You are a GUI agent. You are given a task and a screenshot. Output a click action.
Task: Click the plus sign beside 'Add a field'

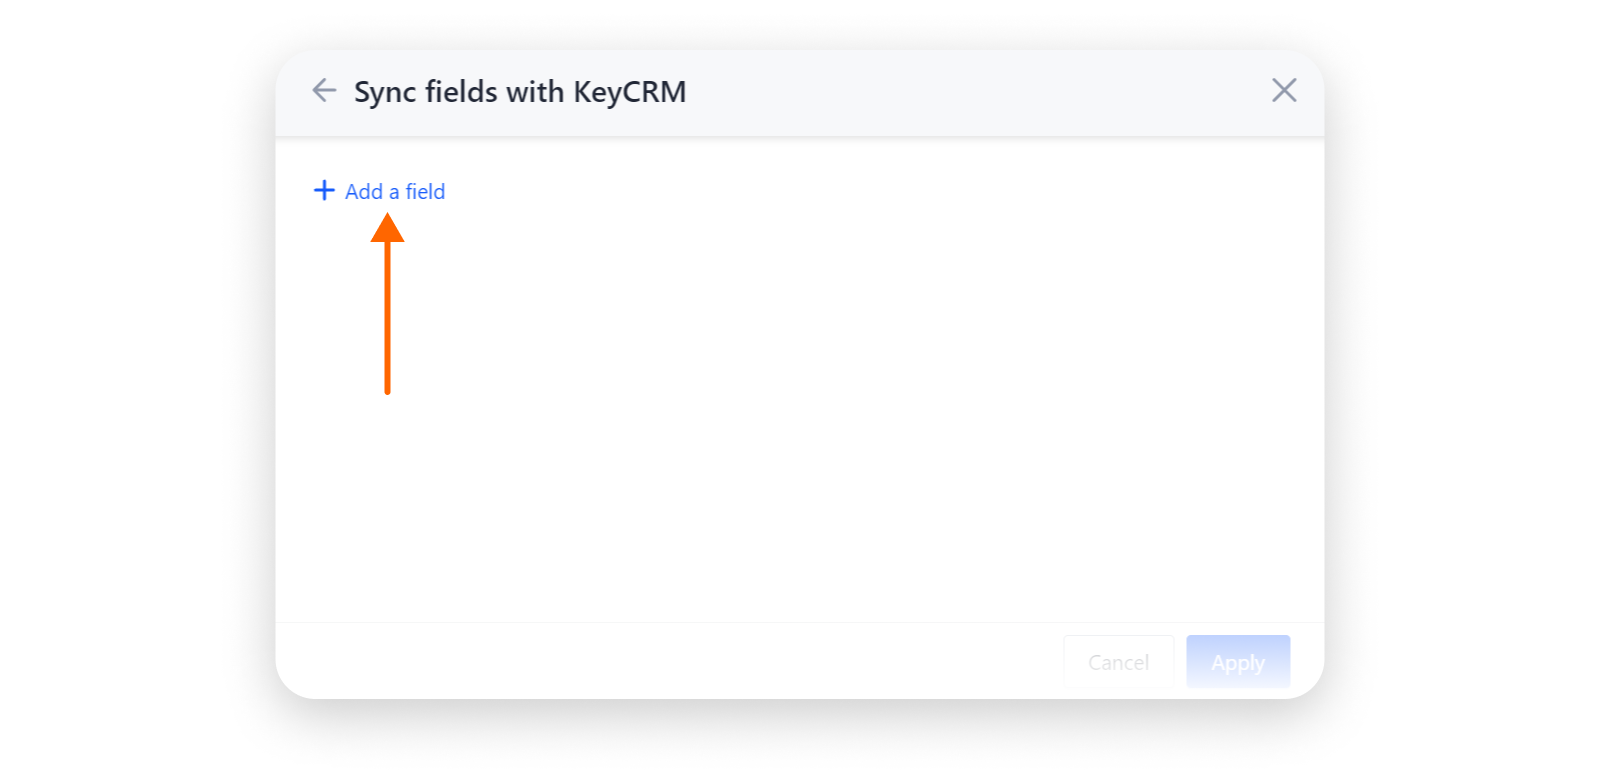(x=324, y=190)
